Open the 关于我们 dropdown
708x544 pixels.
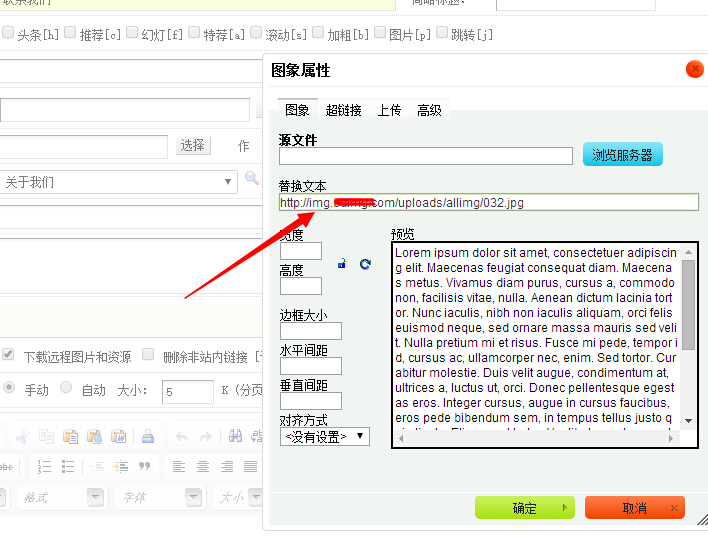pos(118,182)
